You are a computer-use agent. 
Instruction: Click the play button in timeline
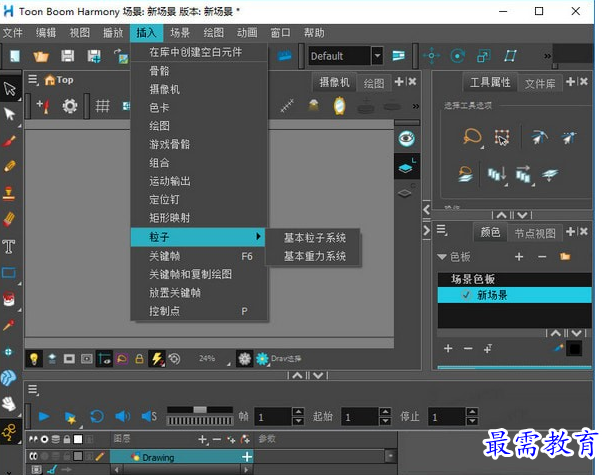44,417
